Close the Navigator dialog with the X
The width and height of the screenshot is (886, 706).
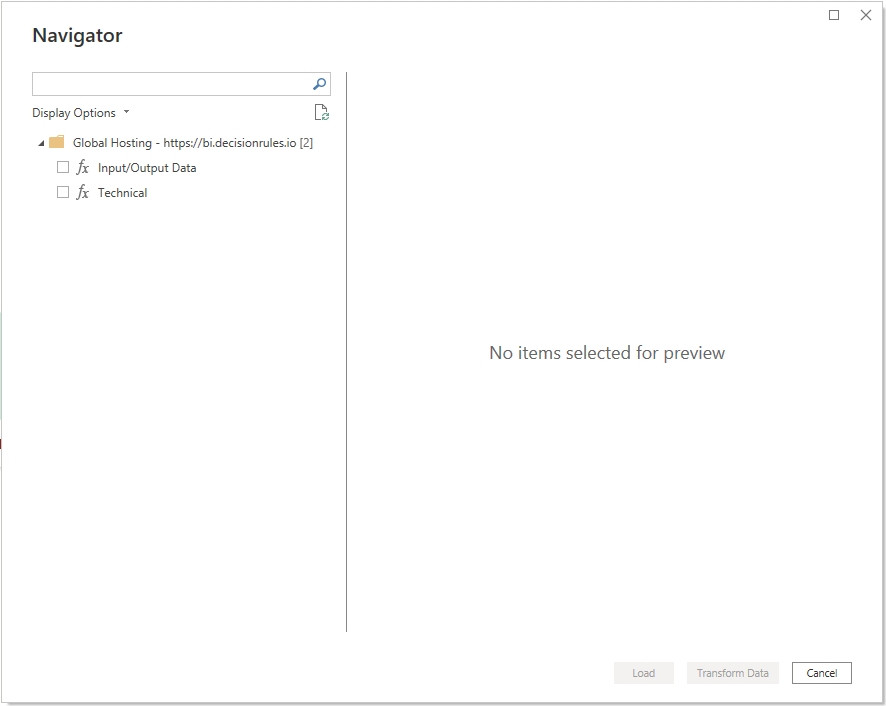tap(866, 15)
